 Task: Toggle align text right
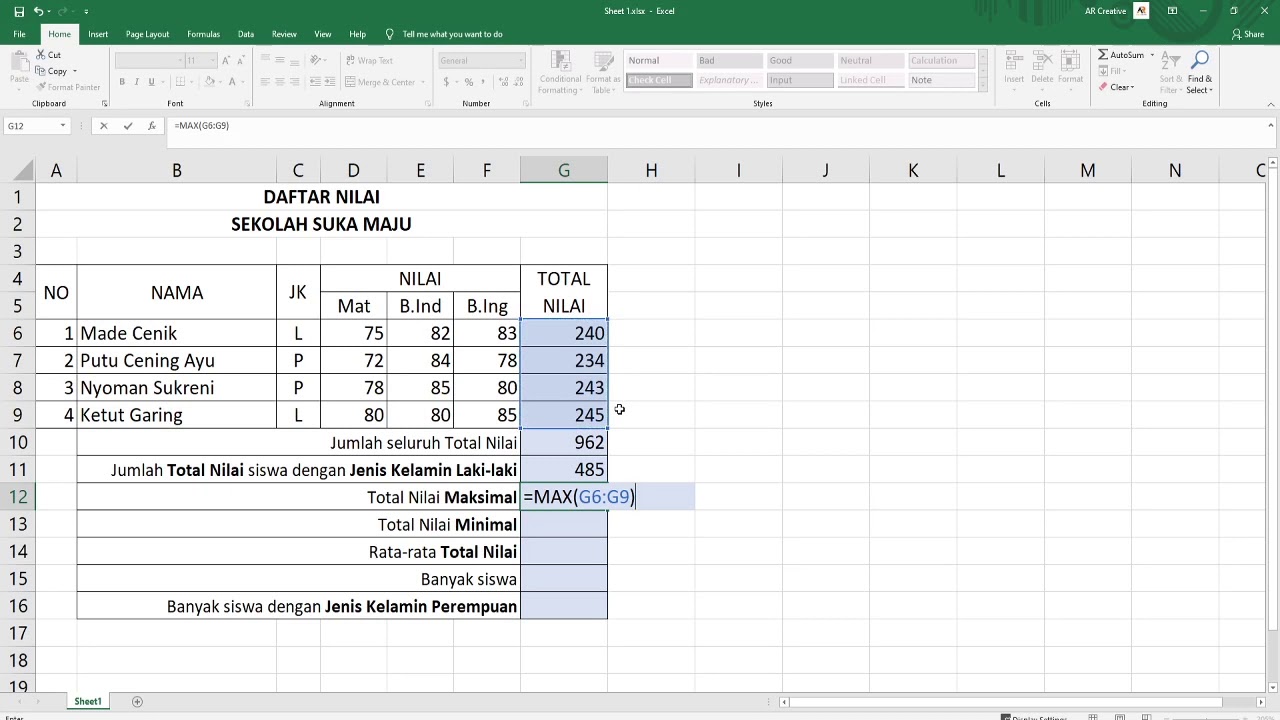tap(294, 82)
